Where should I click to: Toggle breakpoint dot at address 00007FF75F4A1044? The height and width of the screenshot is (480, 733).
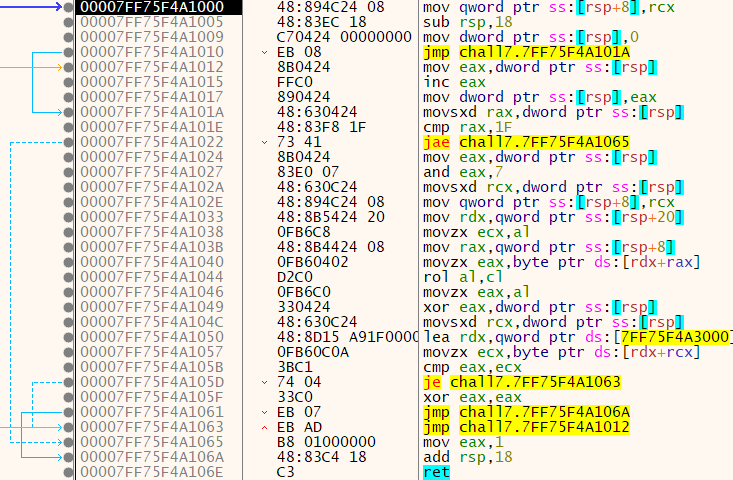69,277
